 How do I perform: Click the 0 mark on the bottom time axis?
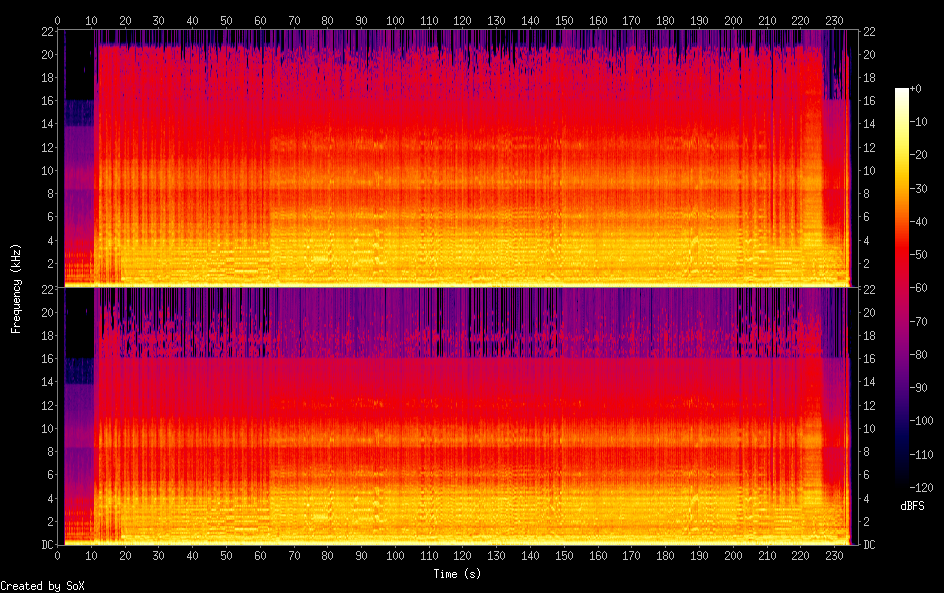tap(58, 555)
